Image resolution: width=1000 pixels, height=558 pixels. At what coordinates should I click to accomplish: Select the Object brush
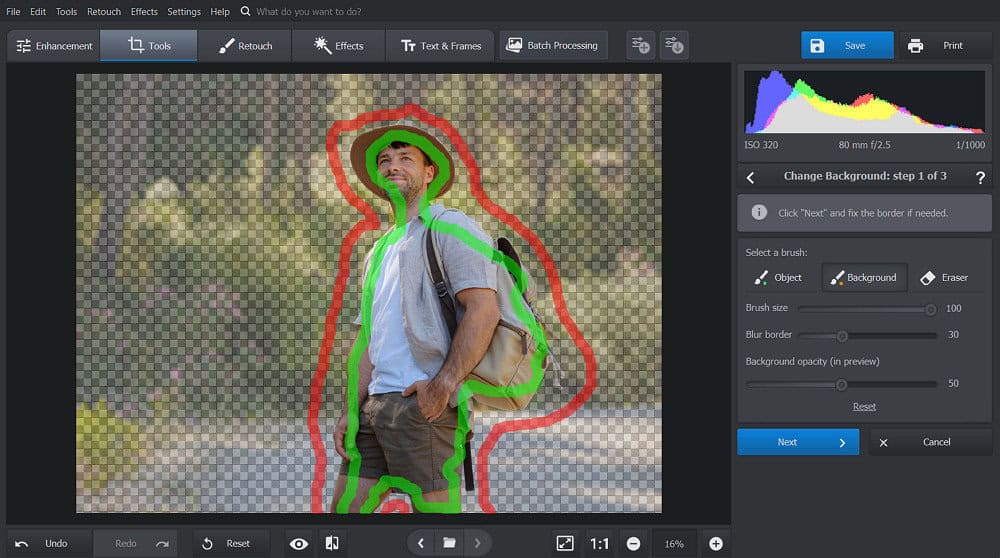click(x=778, y=277)
